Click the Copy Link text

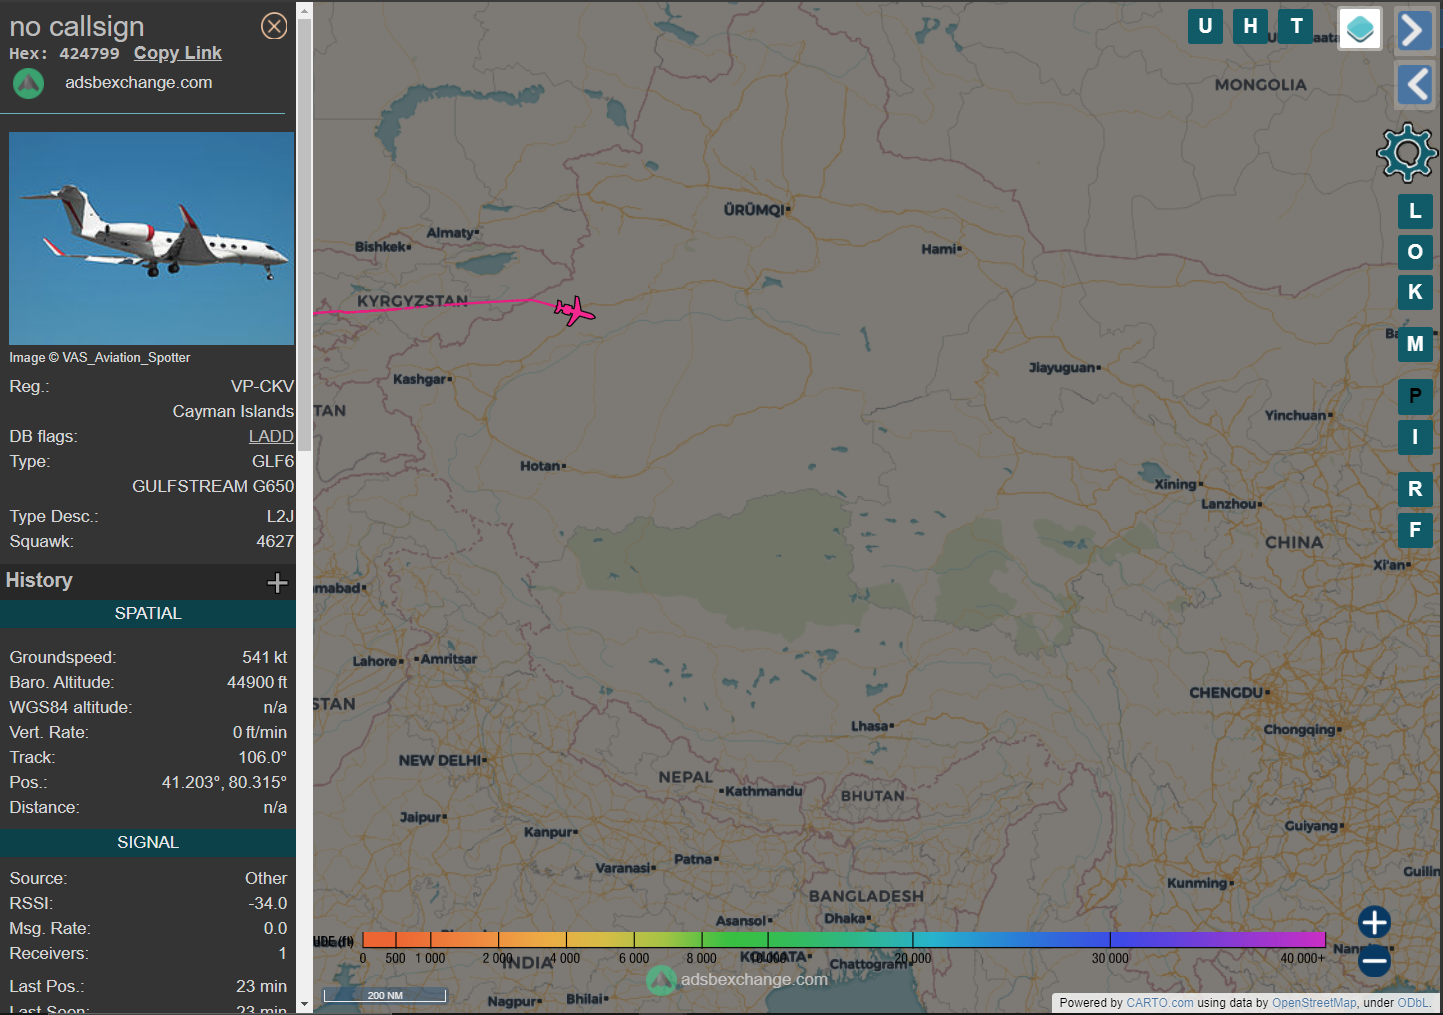[178, 53]
